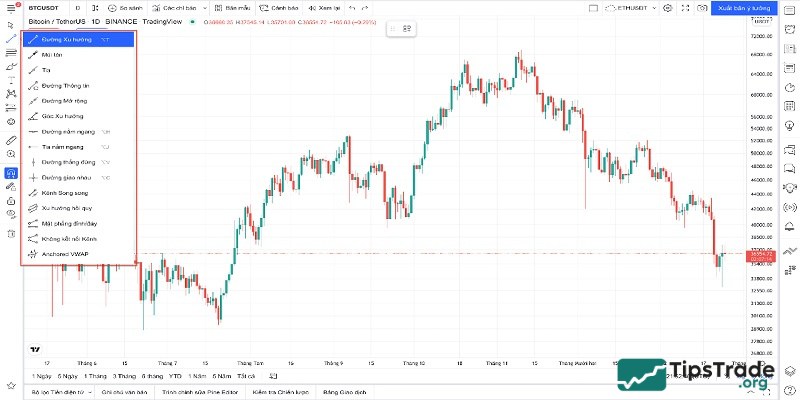The width and height of the screenshot is (800, 400).
Task: Open the ruler measure tool
Action: (x=11, y=140)
